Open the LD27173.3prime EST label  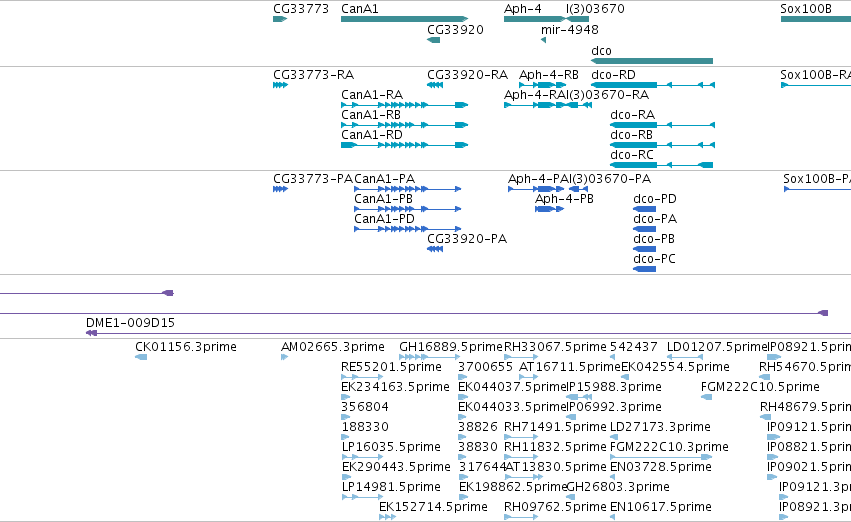coord(660,426)
